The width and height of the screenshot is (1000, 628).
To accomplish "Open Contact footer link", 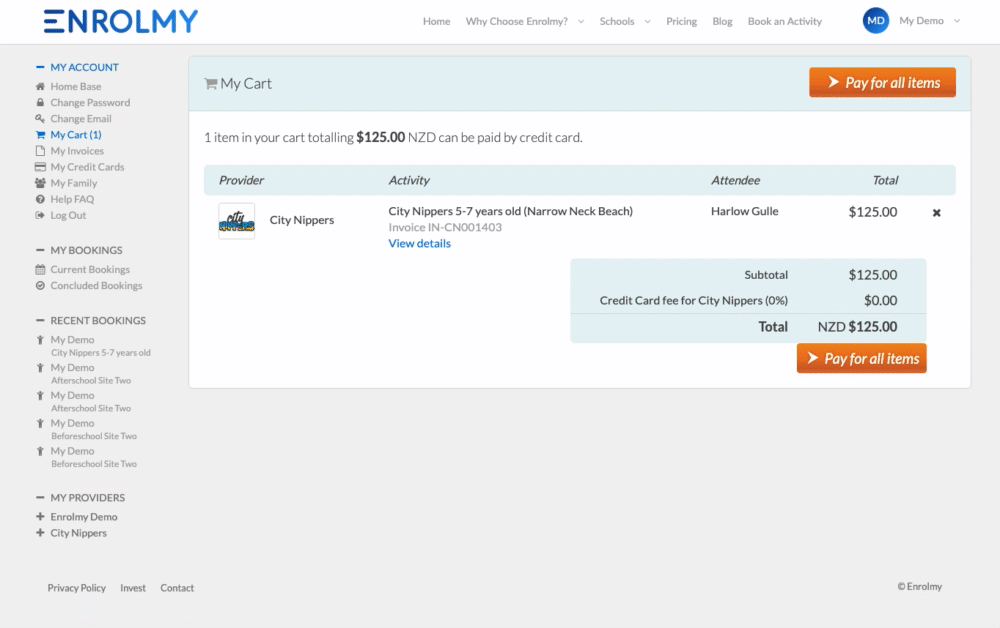I will tap(177, 588).
